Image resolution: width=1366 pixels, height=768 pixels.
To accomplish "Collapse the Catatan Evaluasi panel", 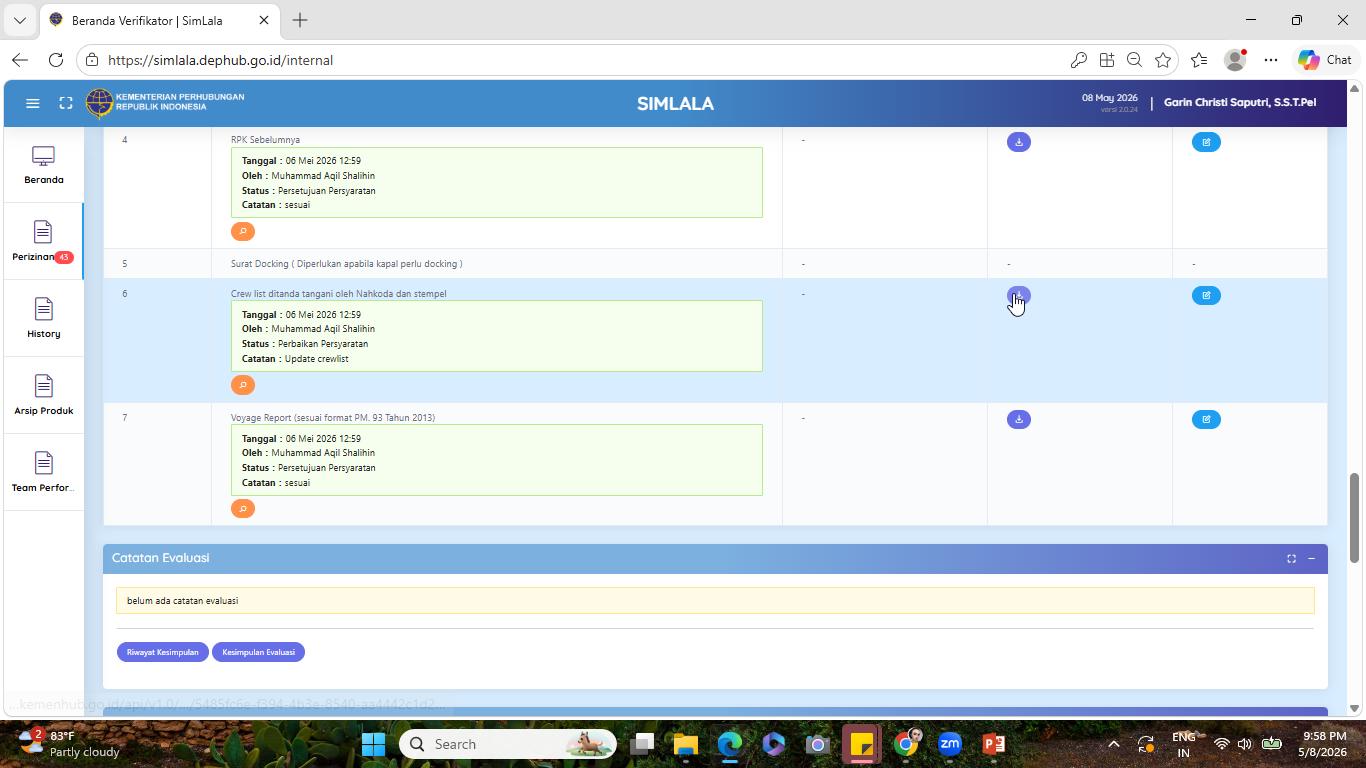I will coord(1311,558).
